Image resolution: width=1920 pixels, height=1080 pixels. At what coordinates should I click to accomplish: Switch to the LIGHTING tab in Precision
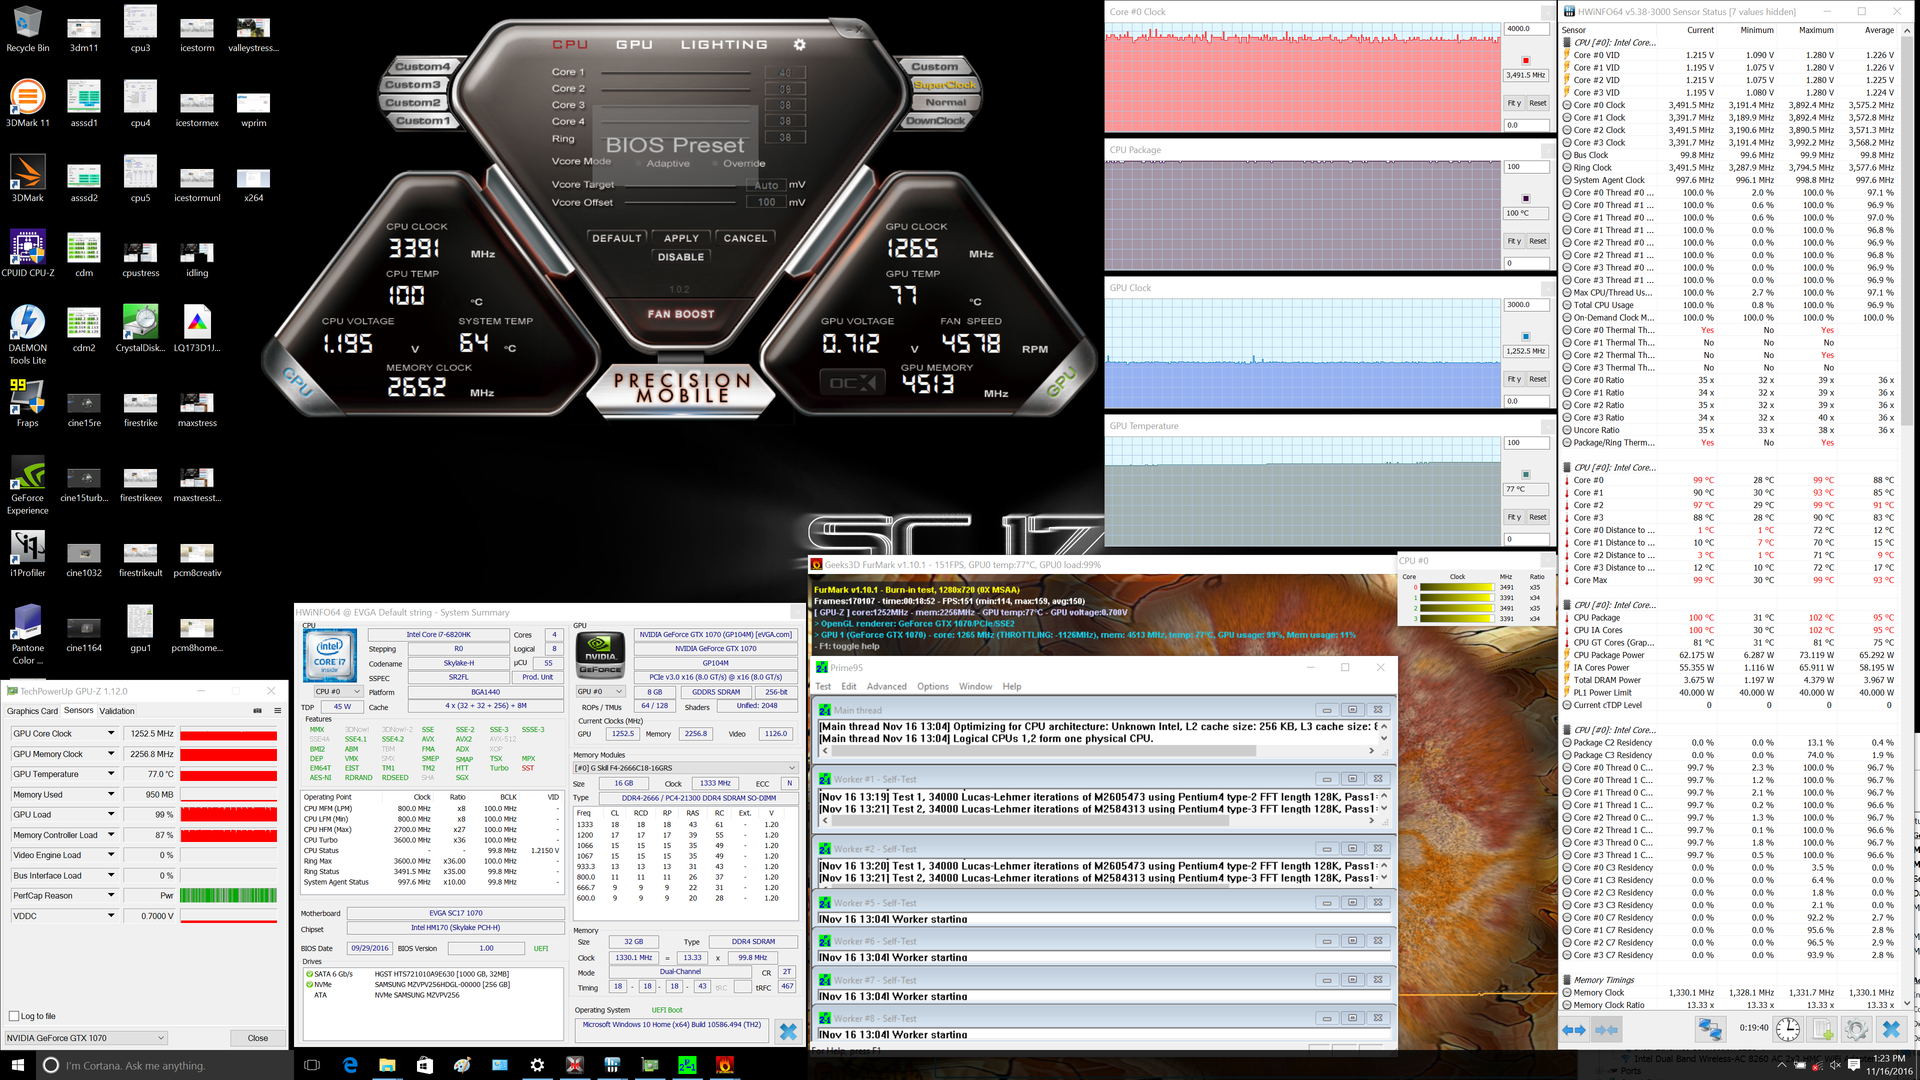(x=724, y=45)
